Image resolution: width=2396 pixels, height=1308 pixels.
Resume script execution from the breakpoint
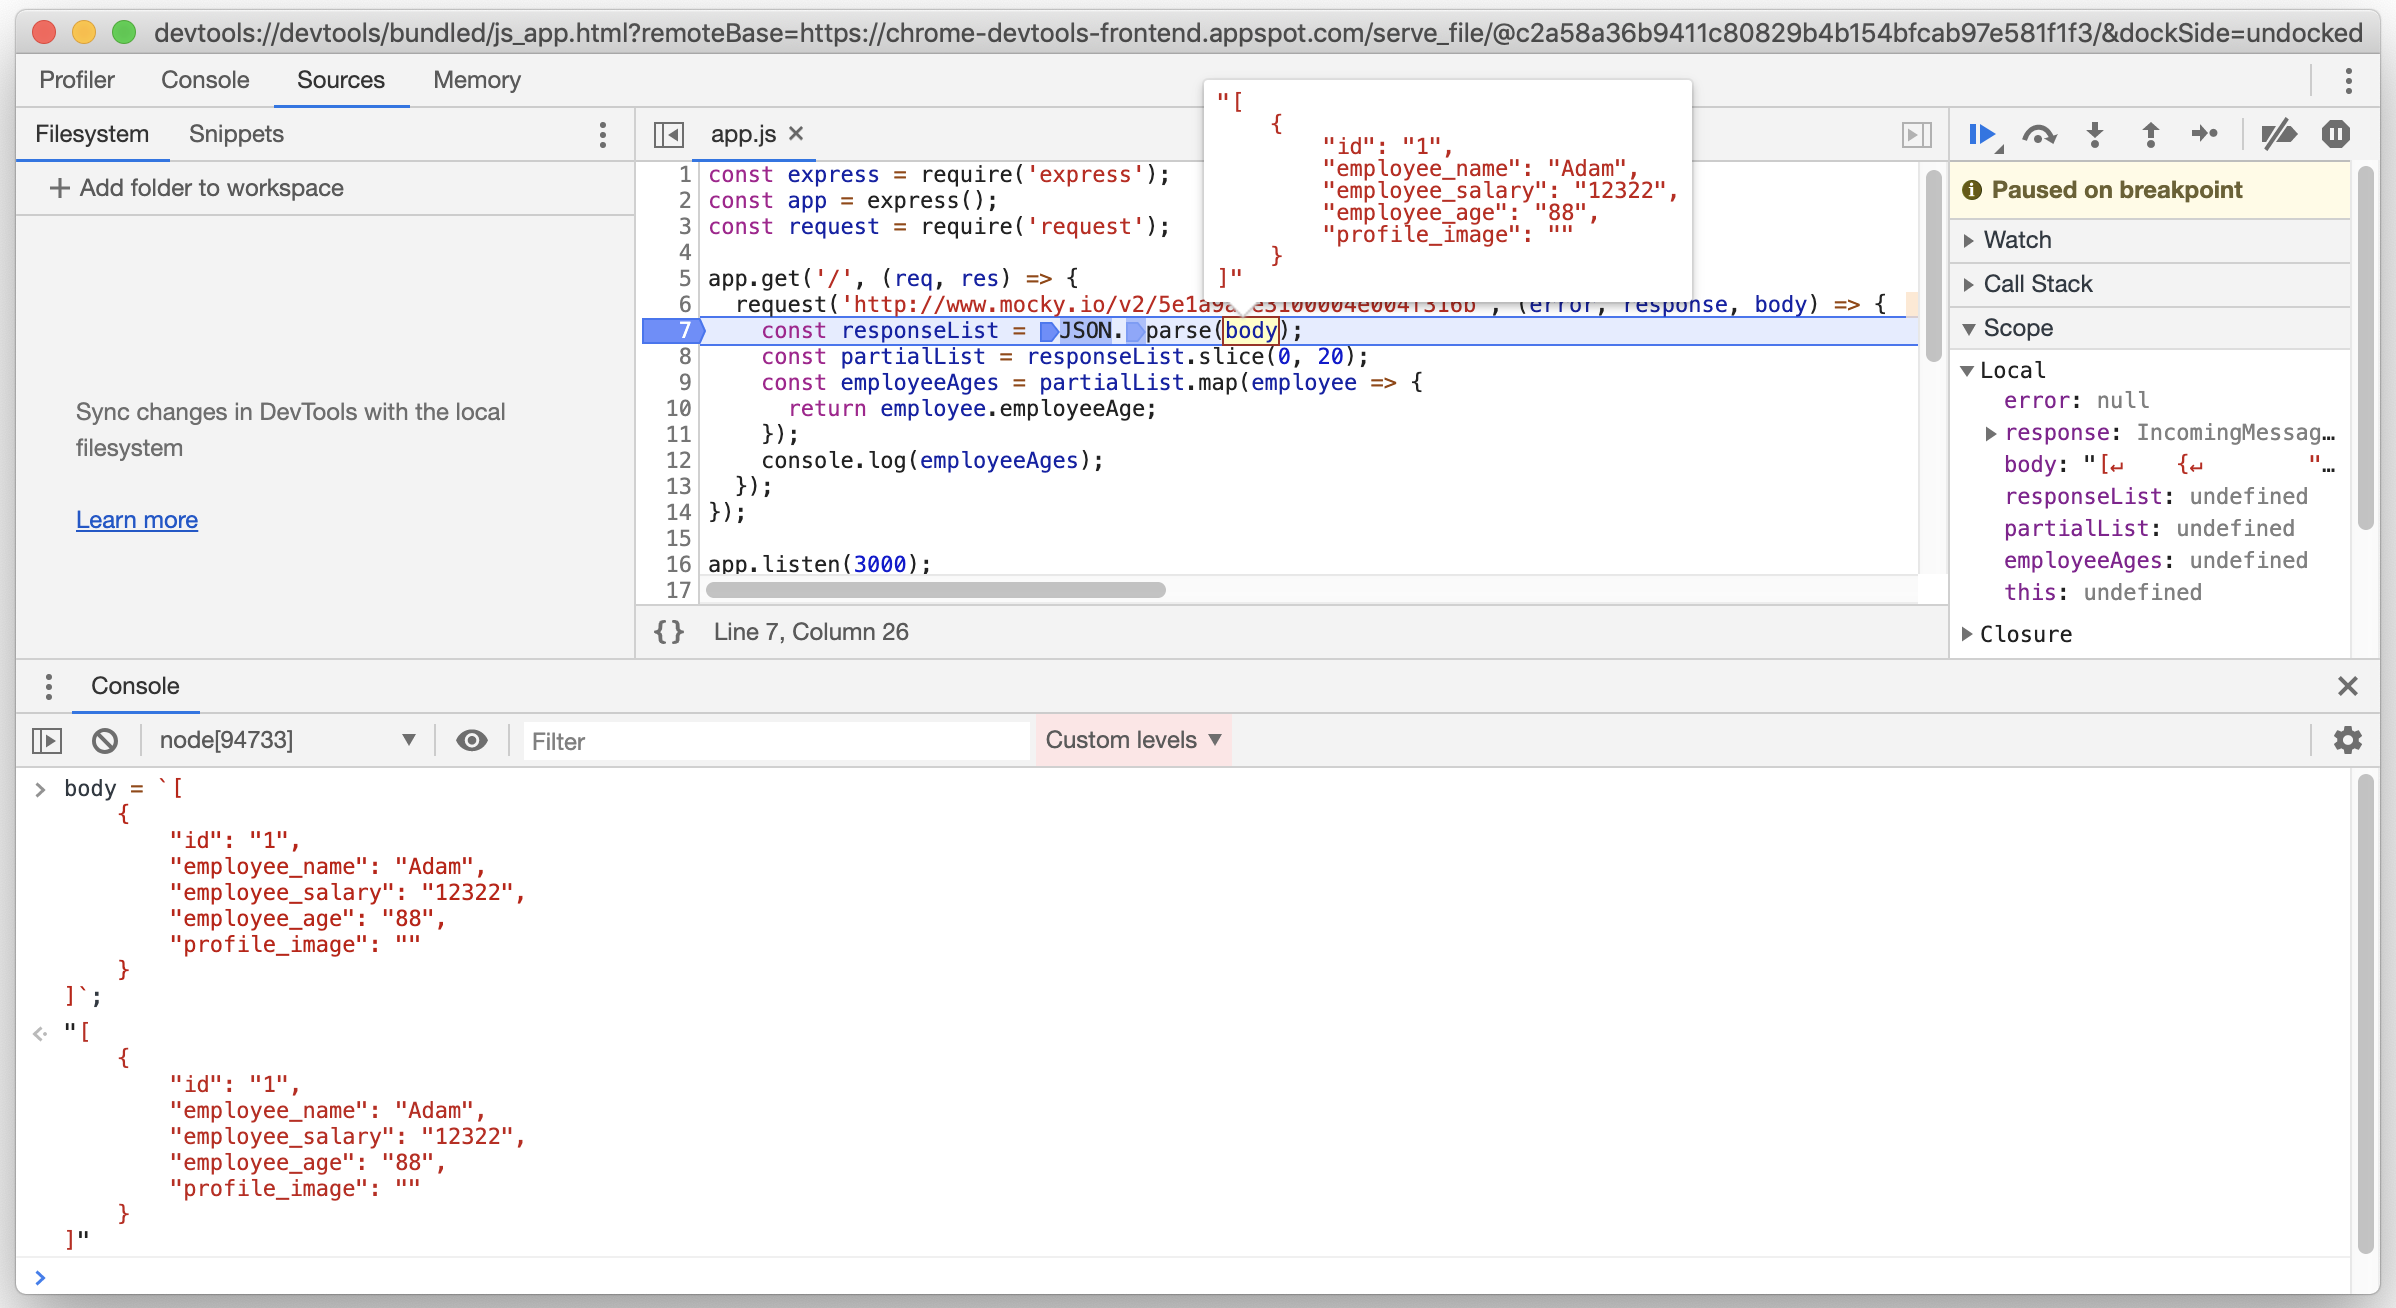pyautogui.click(x=1982, y=134)
